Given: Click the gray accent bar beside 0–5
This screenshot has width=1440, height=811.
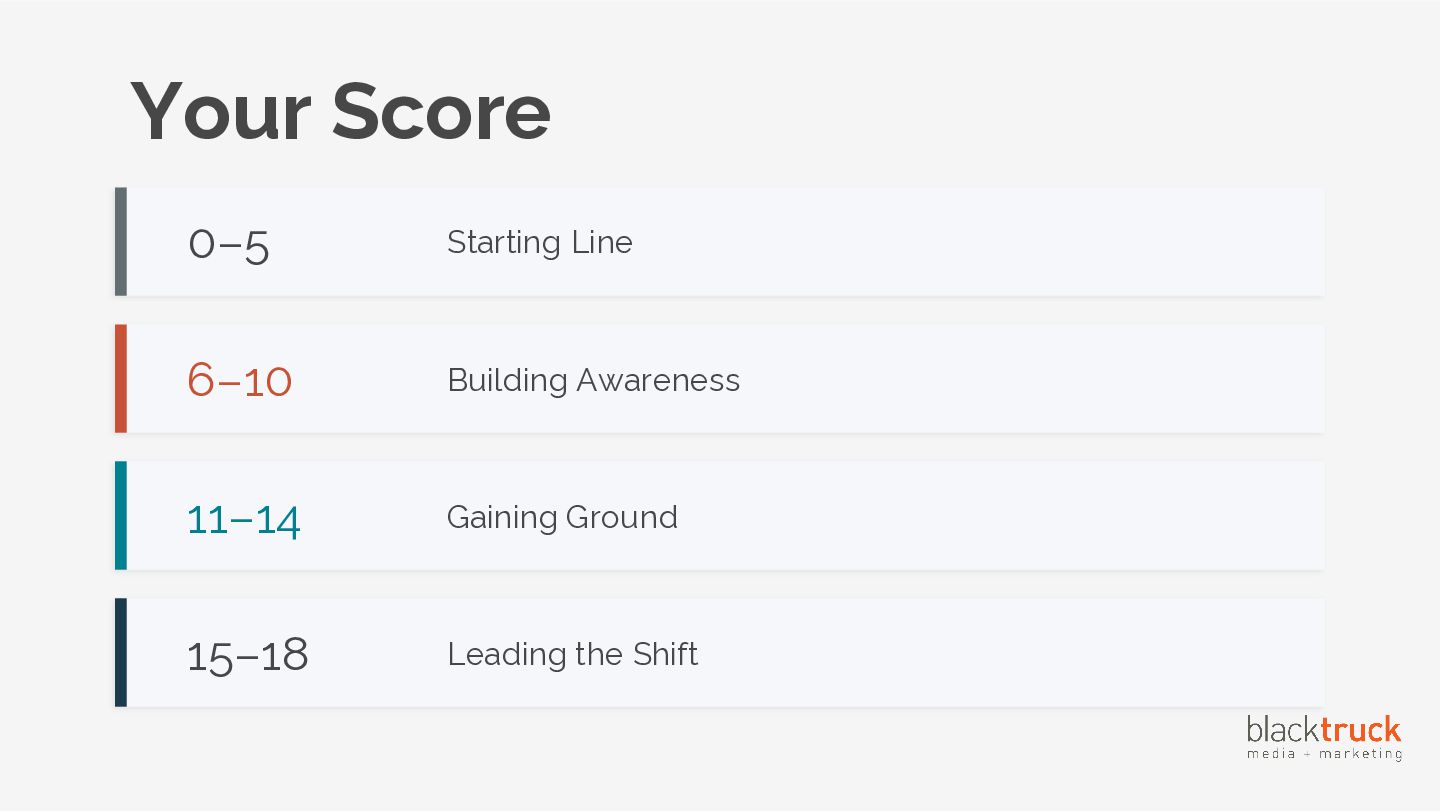Looking at the screenshot, I should [x=121, y=241].
